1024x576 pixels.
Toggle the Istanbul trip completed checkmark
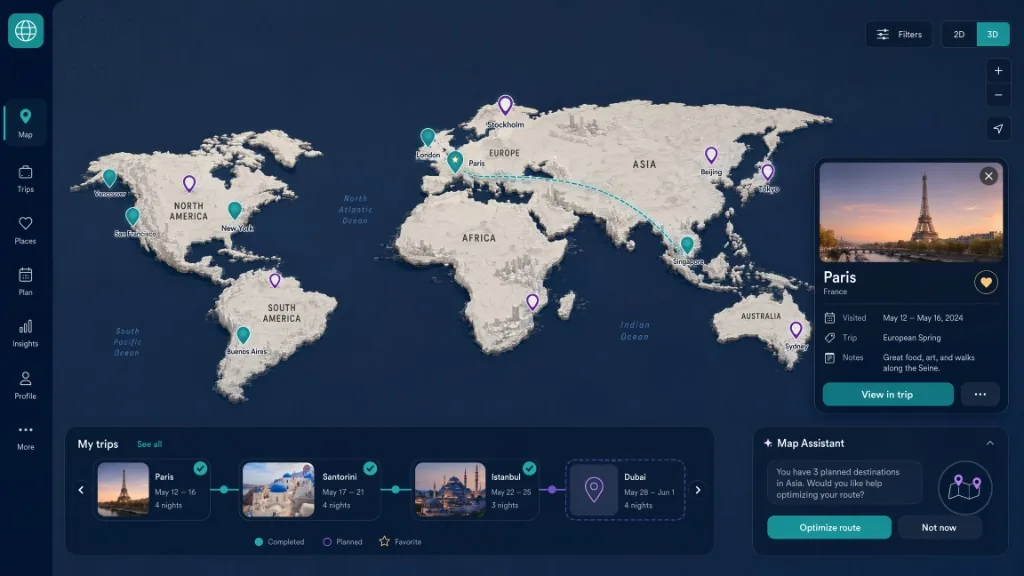(530, 468)
